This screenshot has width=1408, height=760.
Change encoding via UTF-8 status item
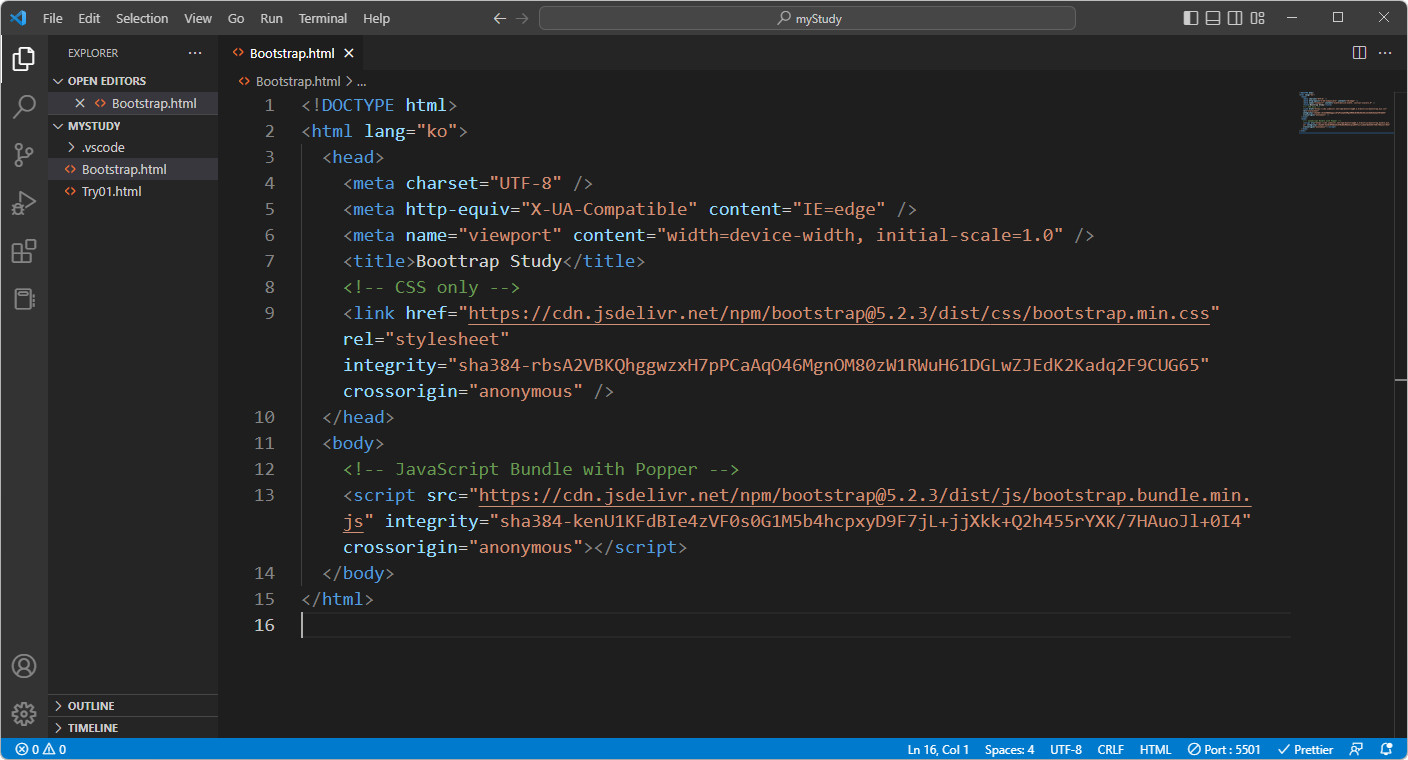tap(1066, 749)
